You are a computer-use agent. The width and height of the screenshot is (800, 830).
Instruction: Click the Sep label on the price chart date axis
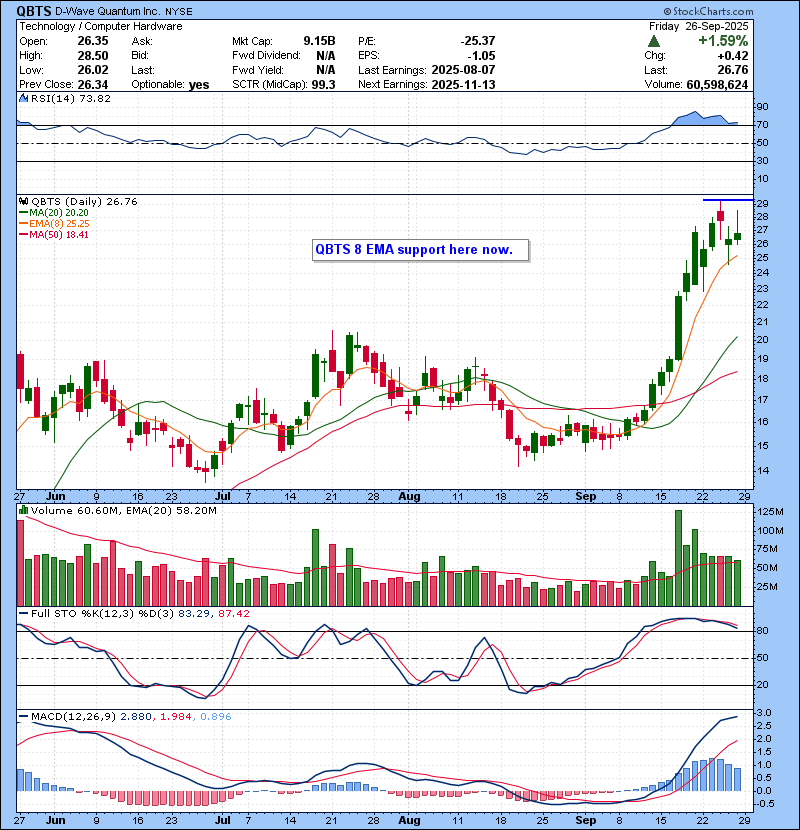point(586,497)
